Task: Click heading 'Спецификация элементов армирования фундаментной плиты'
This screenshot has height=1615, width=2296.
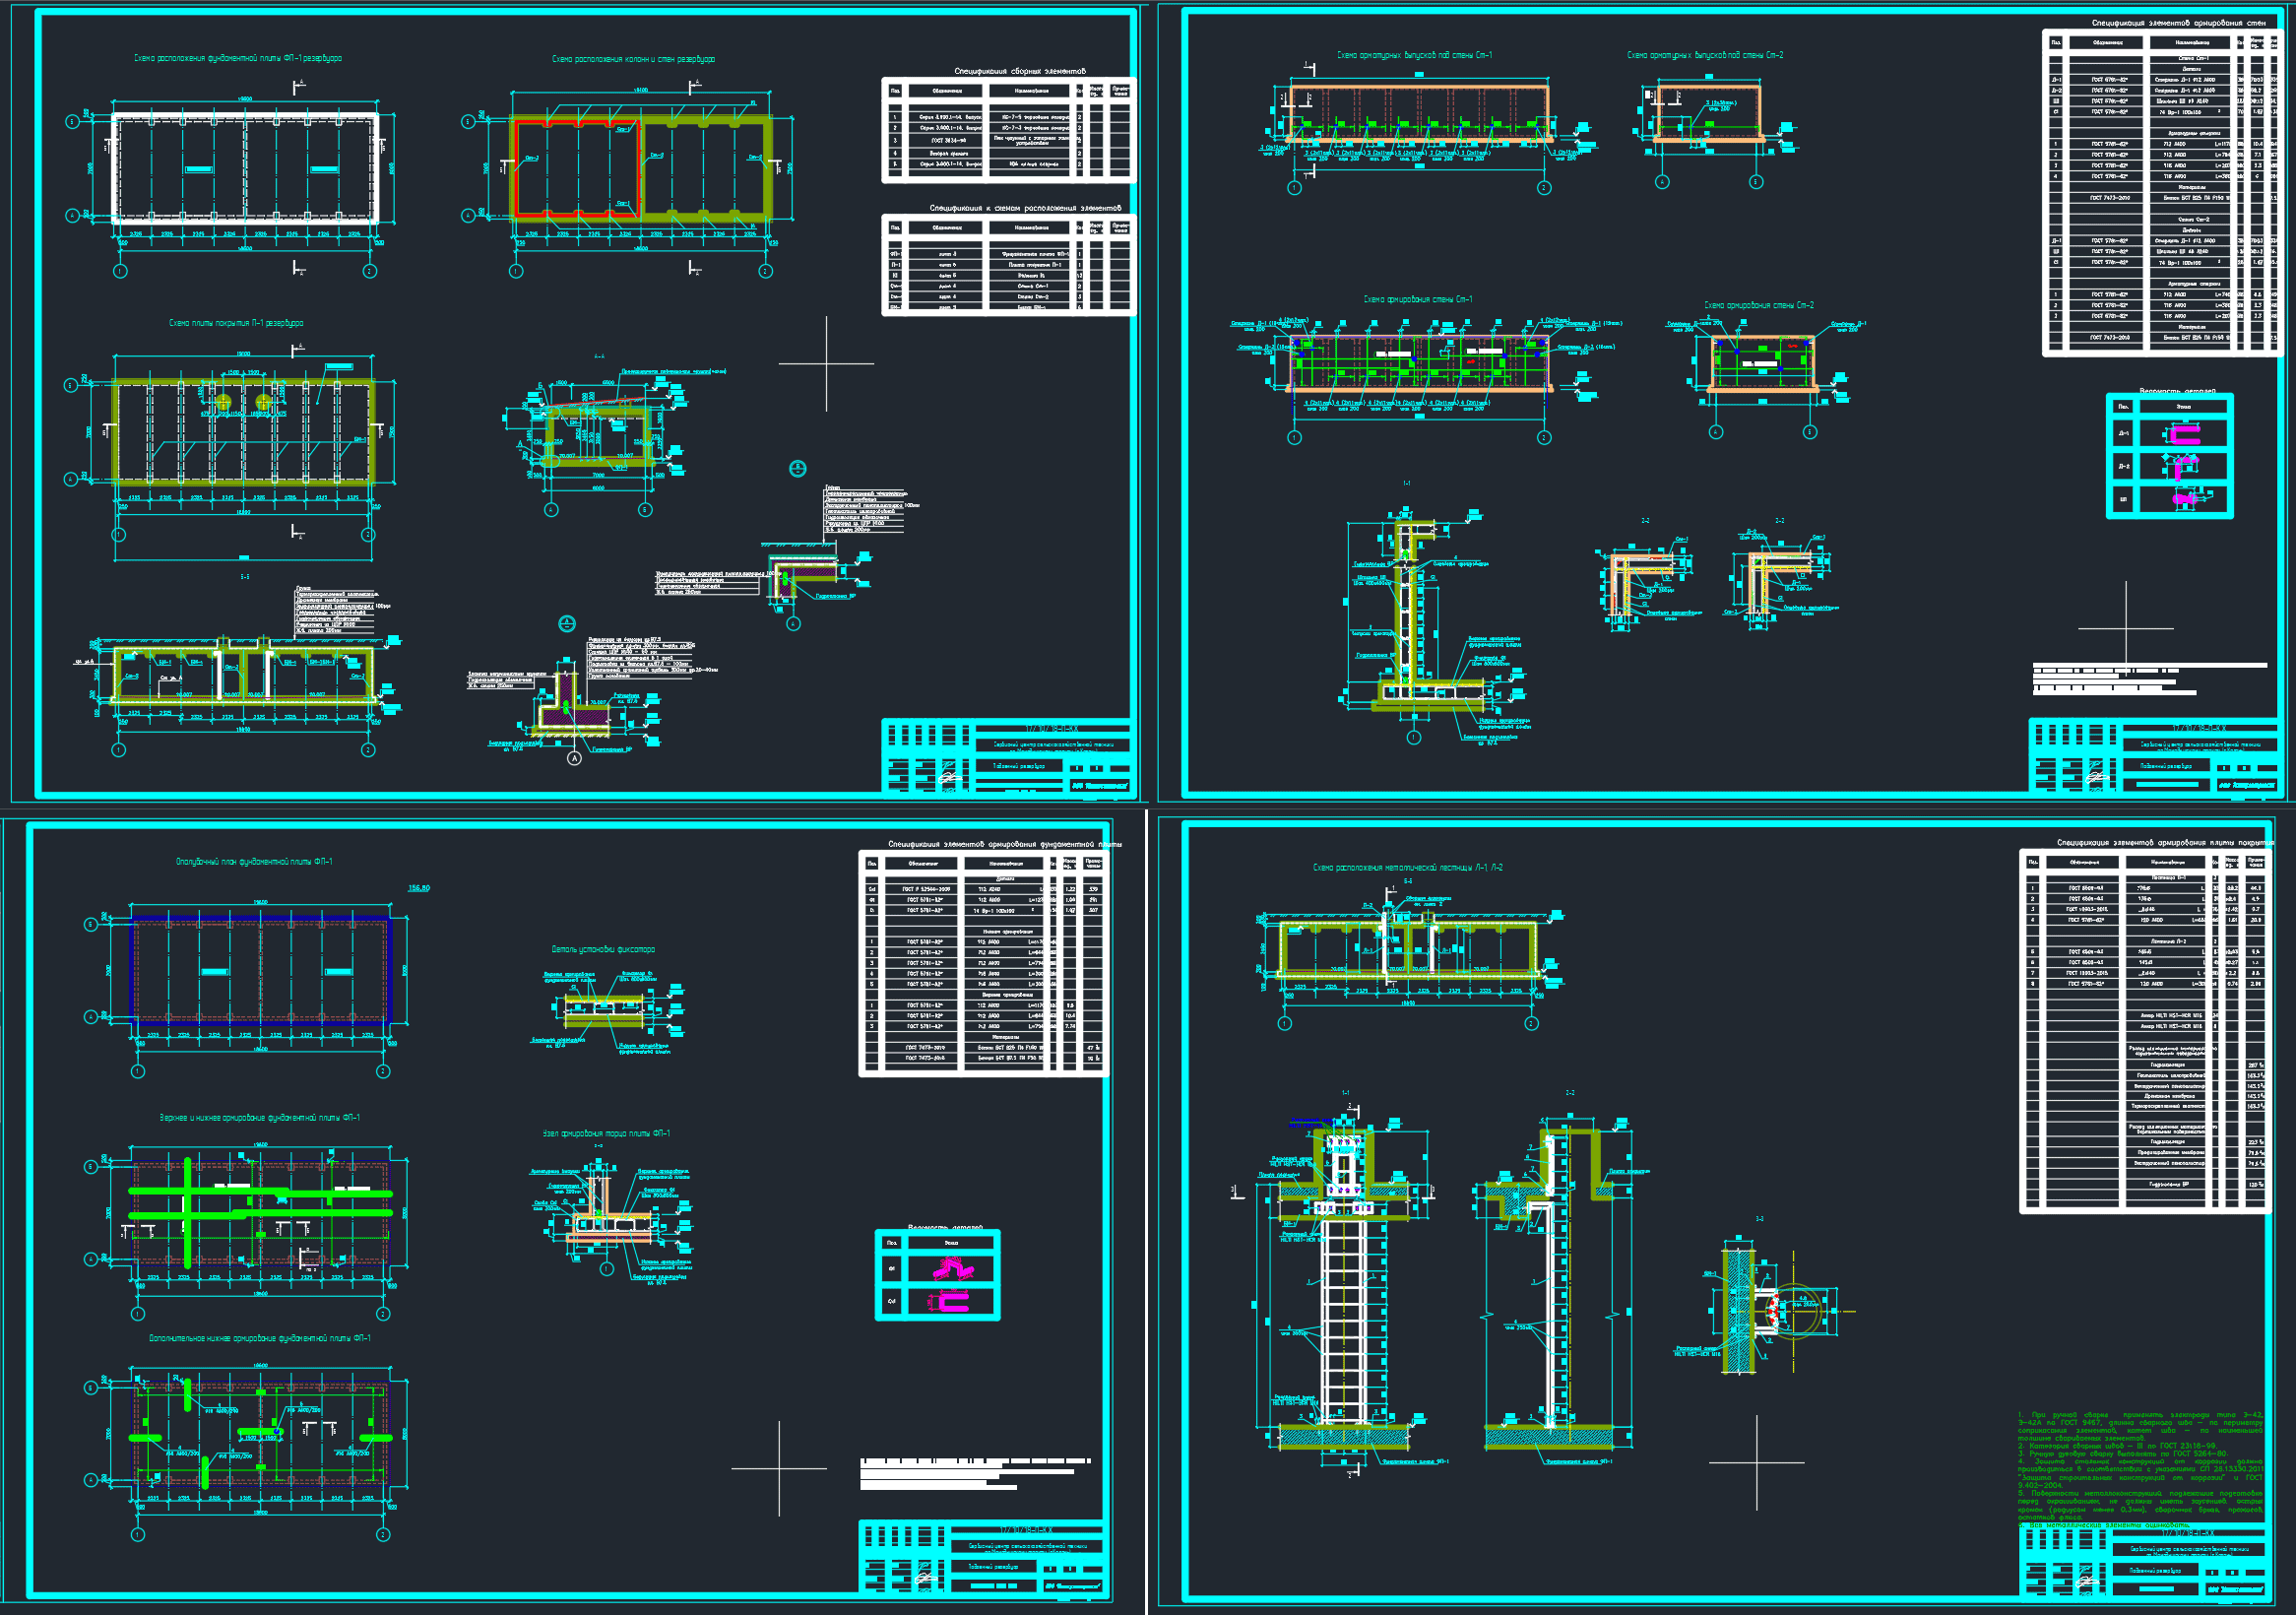Action: [1005, 844]
